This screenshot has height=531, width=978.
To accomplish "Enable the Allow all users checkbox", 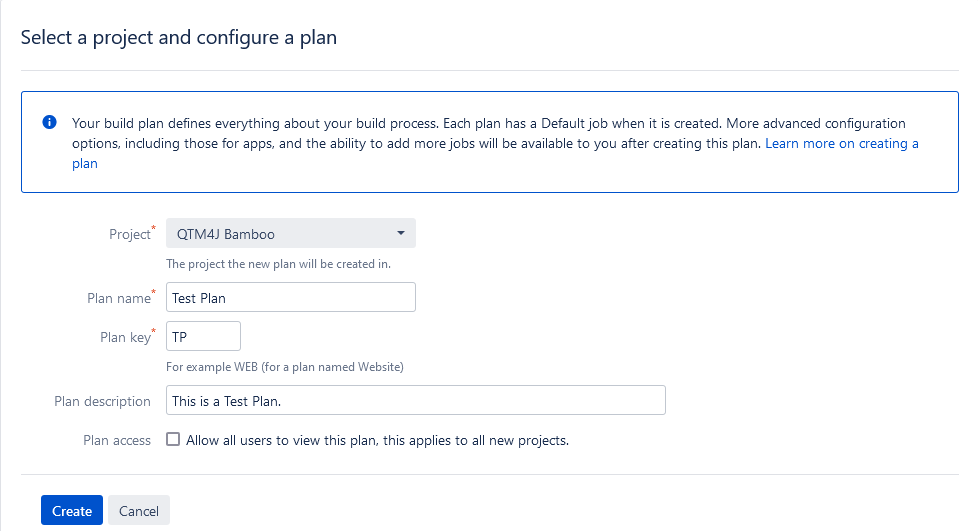I will pyautogui.click(x=173, y=439).
